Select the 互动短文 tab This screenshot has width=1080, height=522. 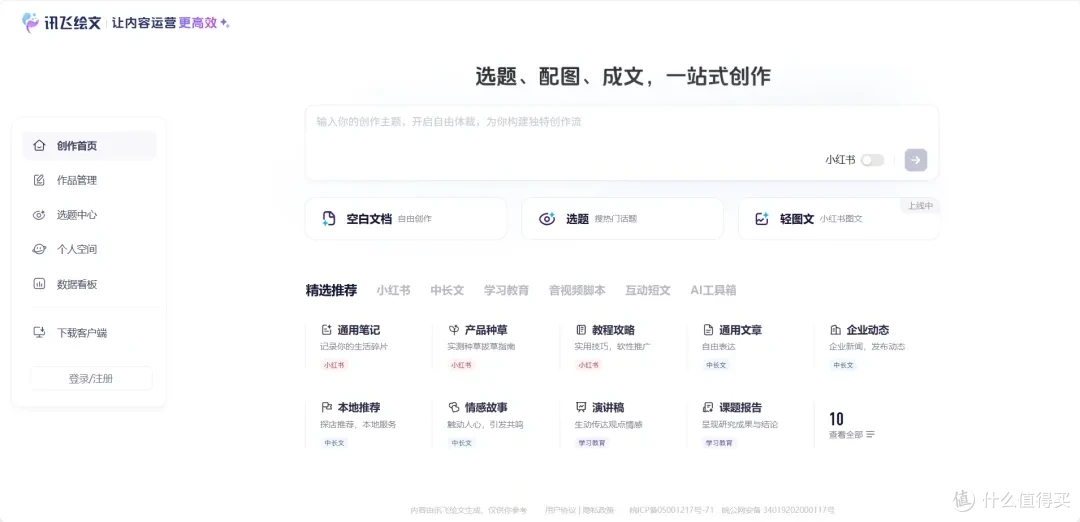click(647, 290)
